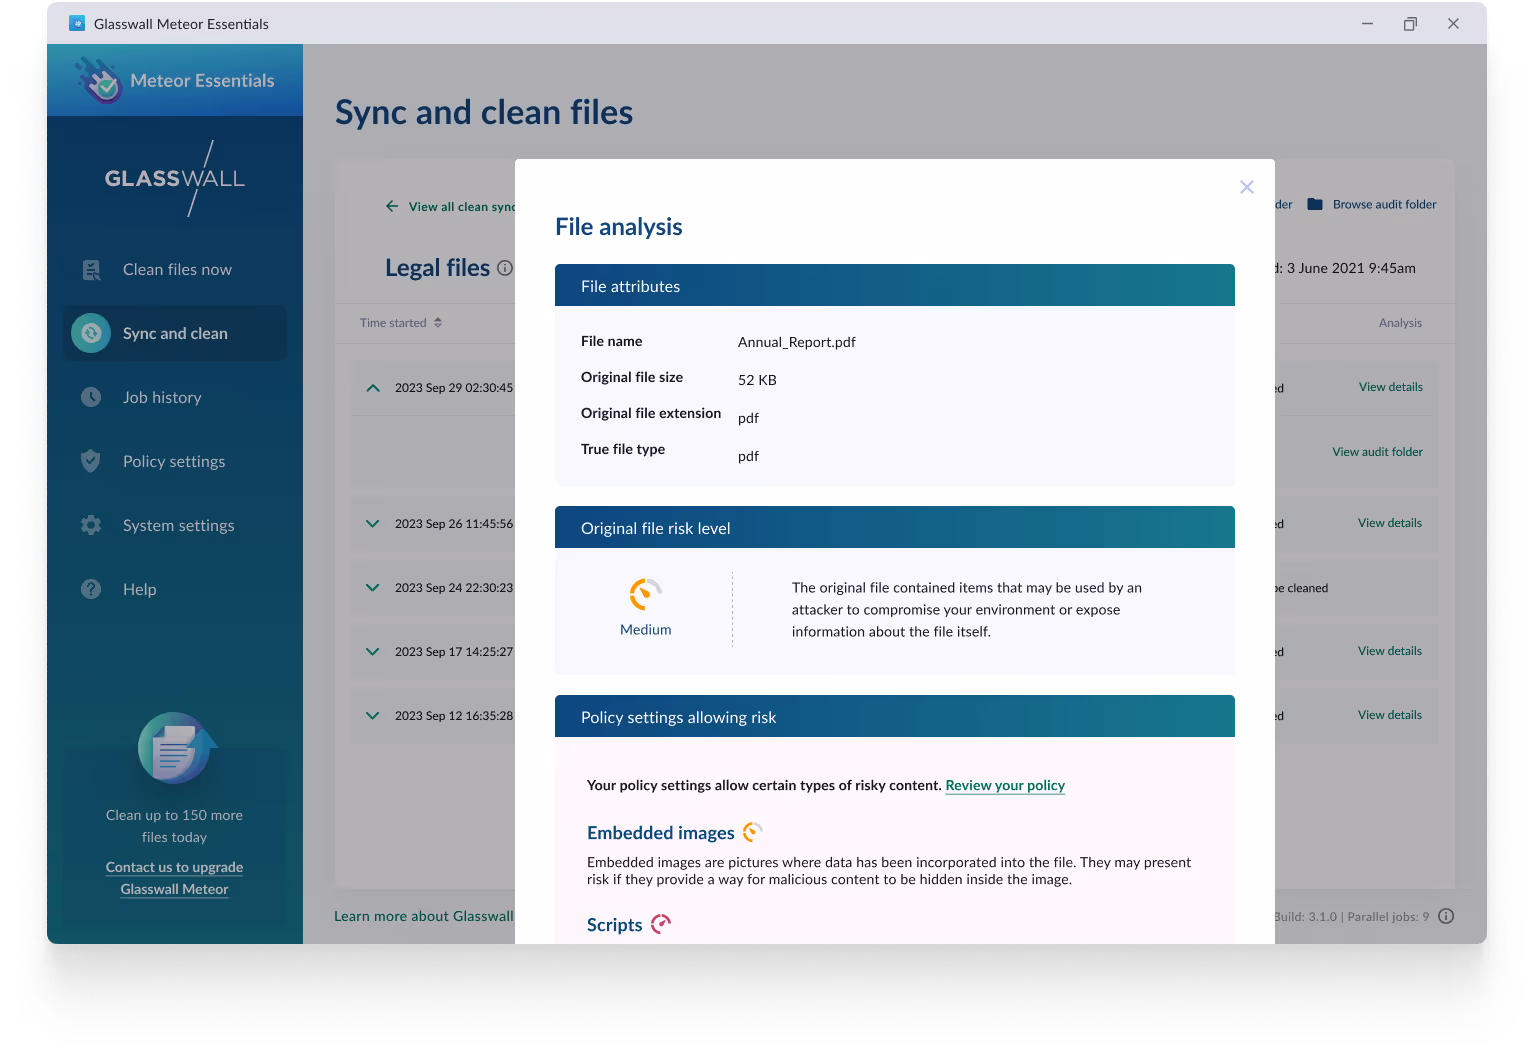This screenshot has width=1534, height=1056.
Task: Select Sync and clean in sidebar
Action: (175, 334)
